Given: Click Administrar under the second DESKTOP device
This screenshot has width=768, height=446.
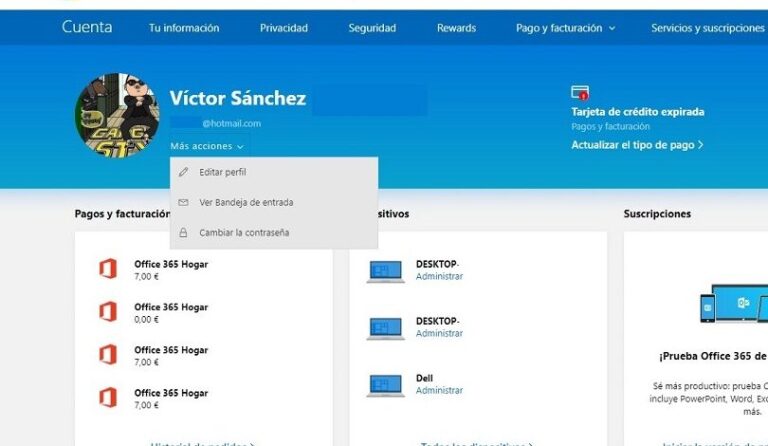Looking at the screenshot, I should (x=439, y=333).
